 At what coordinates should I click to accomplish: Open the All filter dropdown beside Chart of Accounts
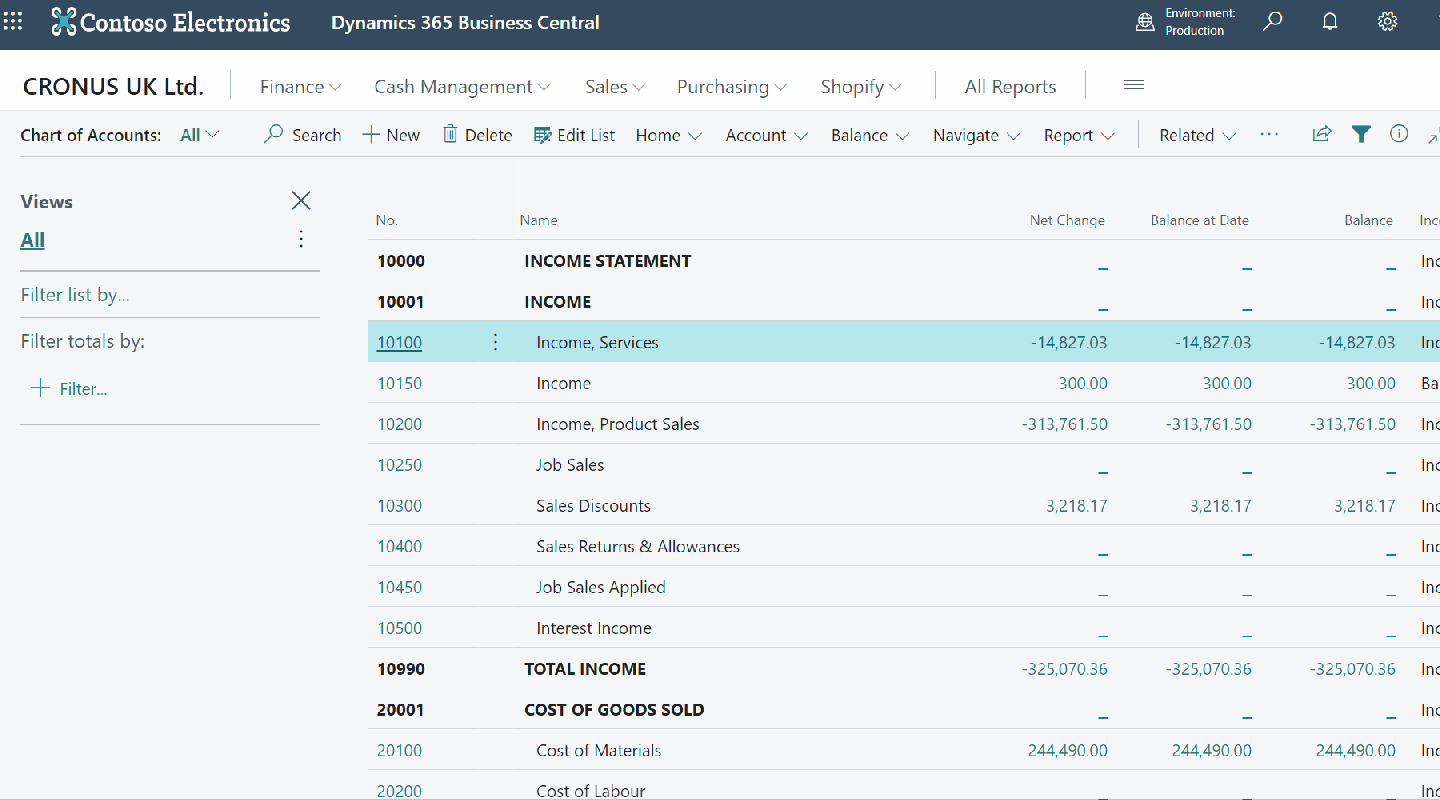coord(198,134)
